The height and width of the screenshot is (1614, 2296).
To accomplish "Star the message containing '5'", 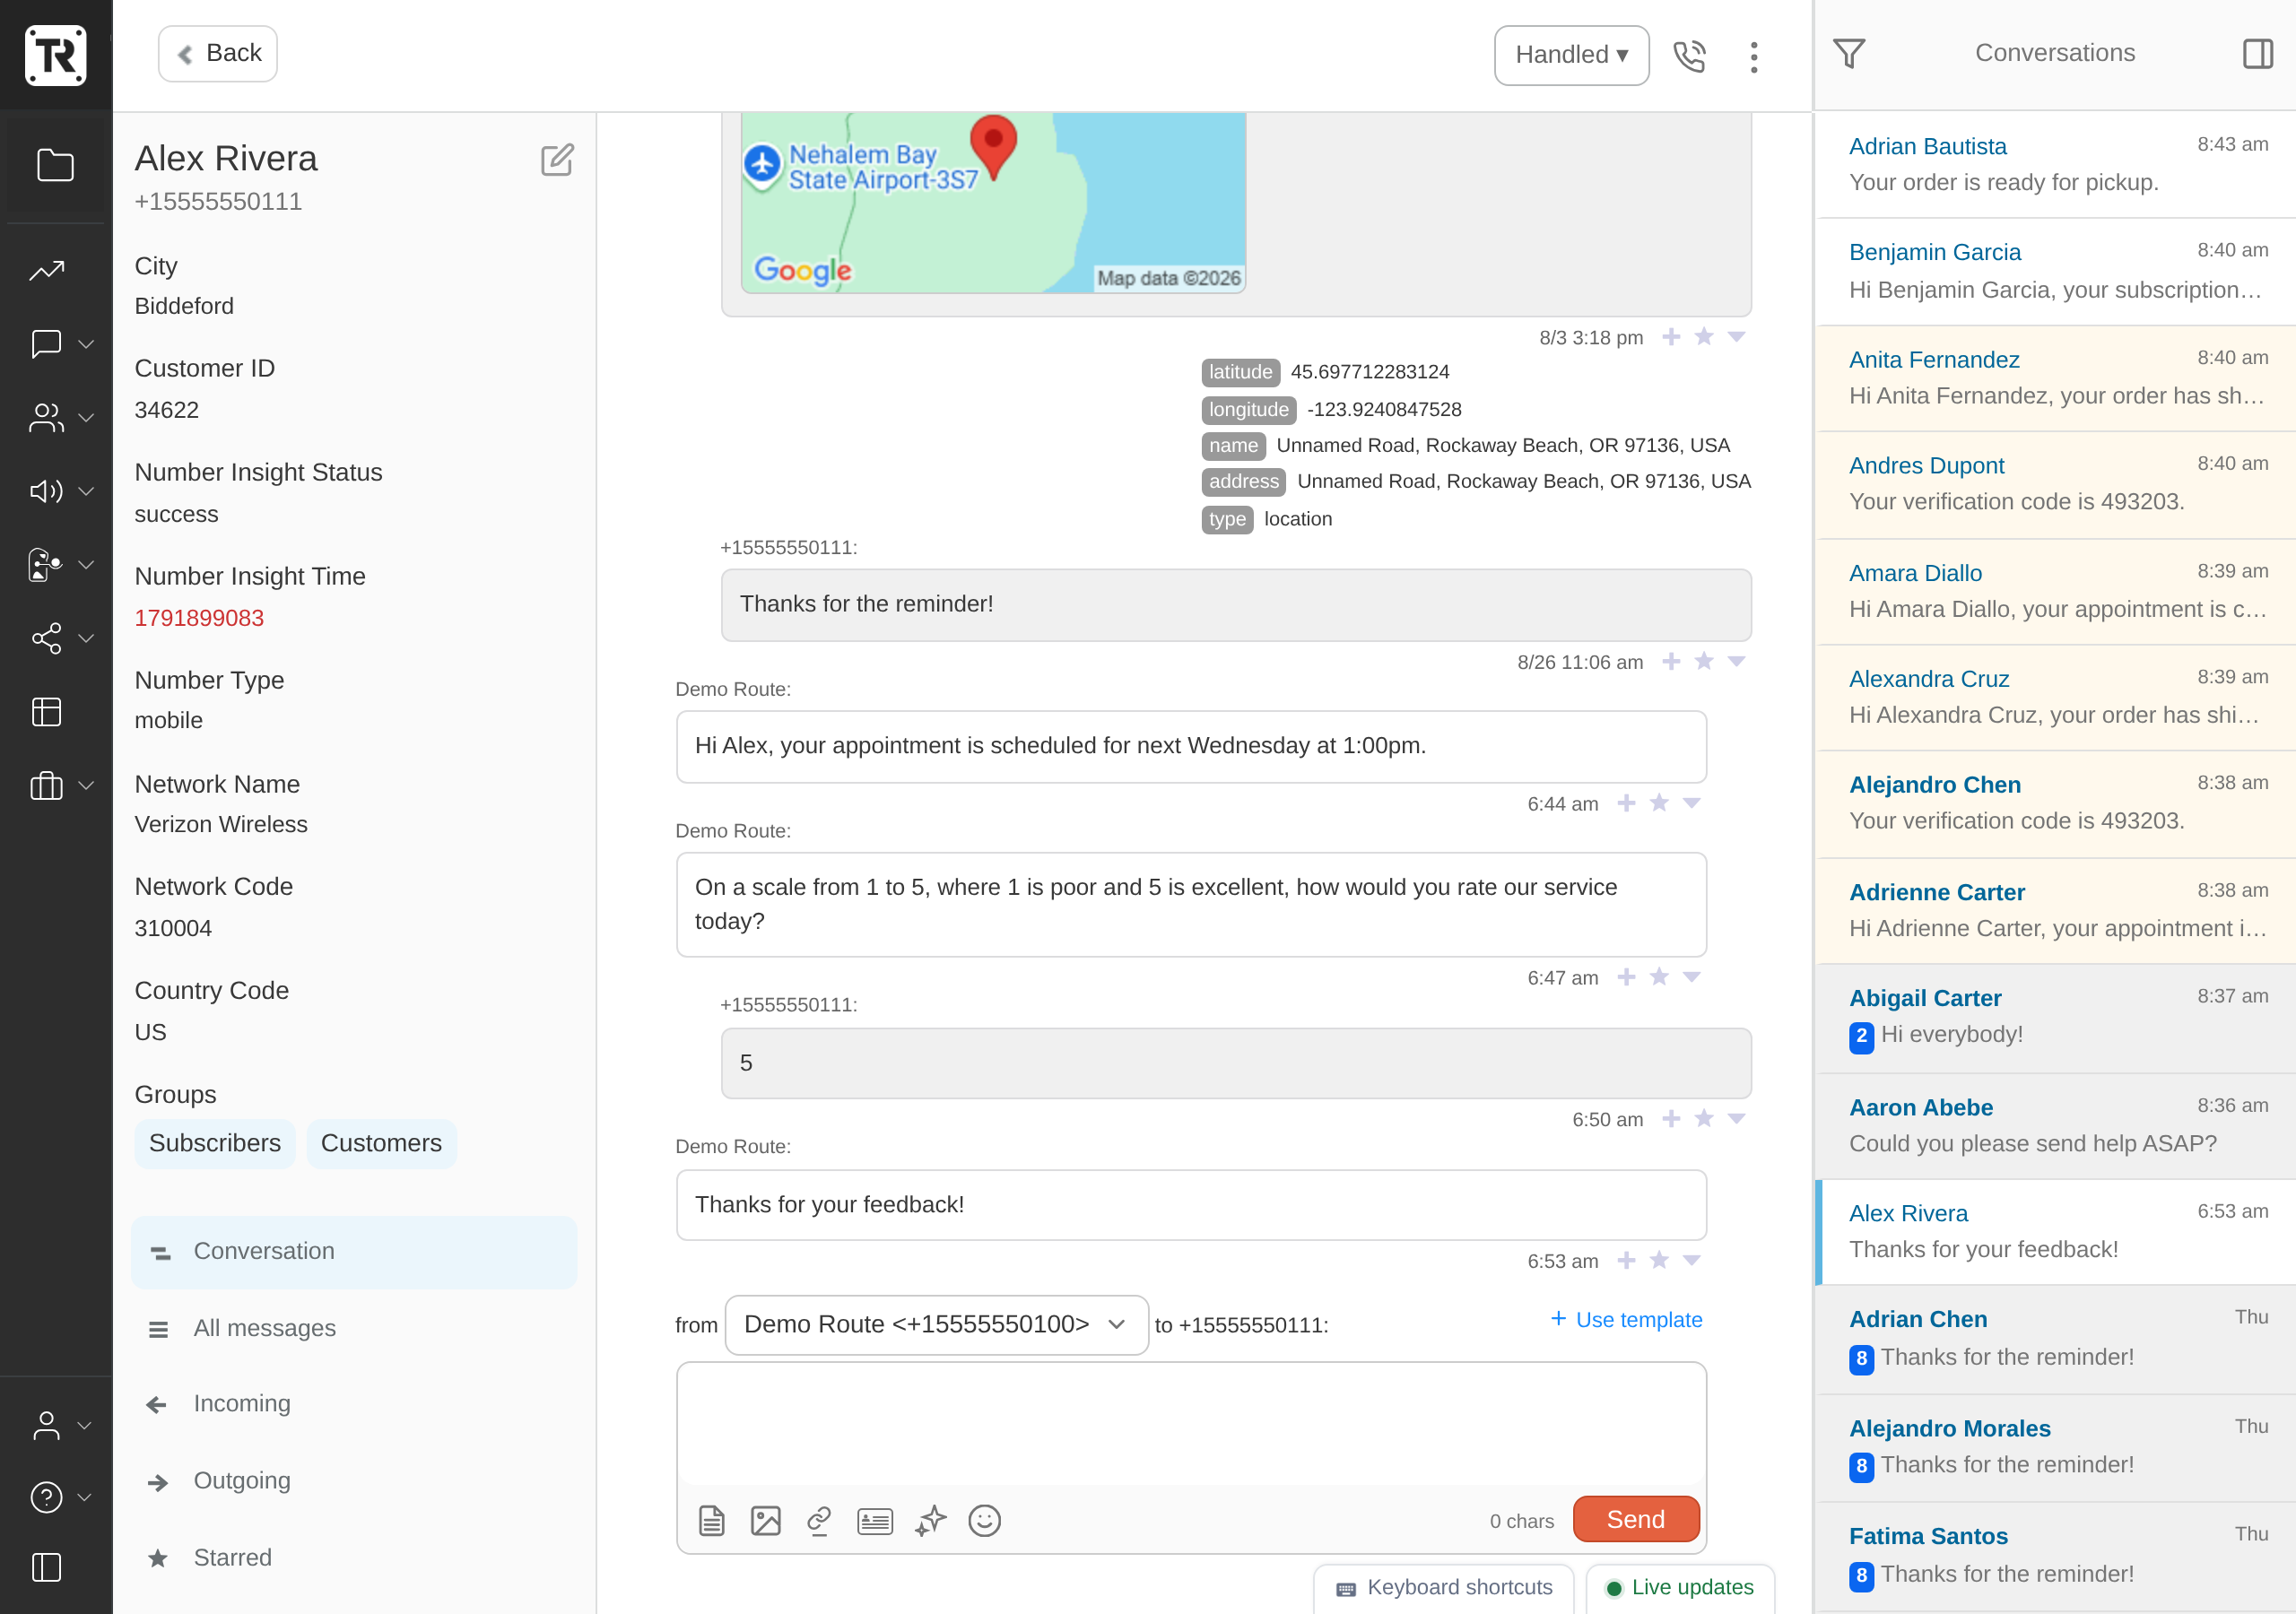I will 1704,1118.
